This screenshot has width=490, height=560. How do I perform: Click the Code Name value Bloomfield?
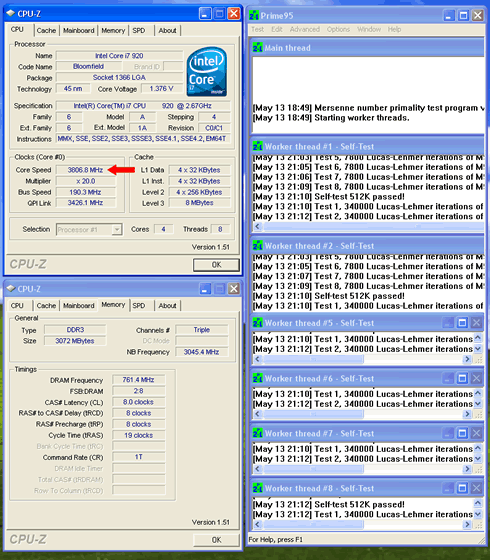point(89,66)
